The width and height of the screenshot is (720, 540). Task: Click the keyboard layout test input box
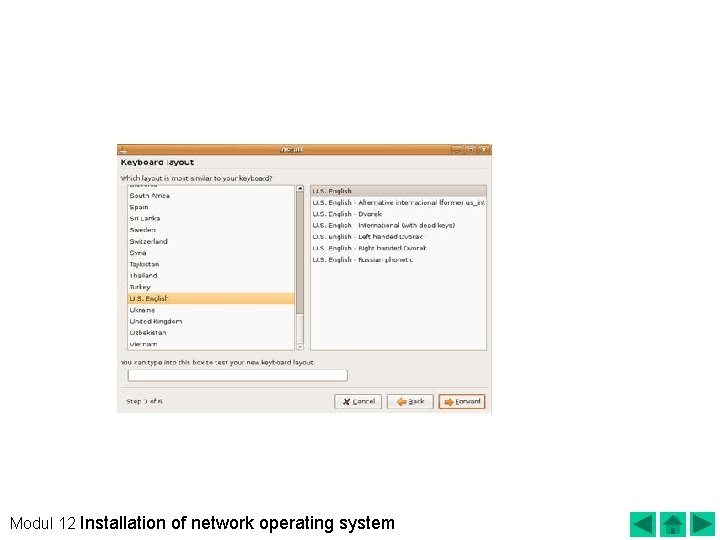point(237,375)
